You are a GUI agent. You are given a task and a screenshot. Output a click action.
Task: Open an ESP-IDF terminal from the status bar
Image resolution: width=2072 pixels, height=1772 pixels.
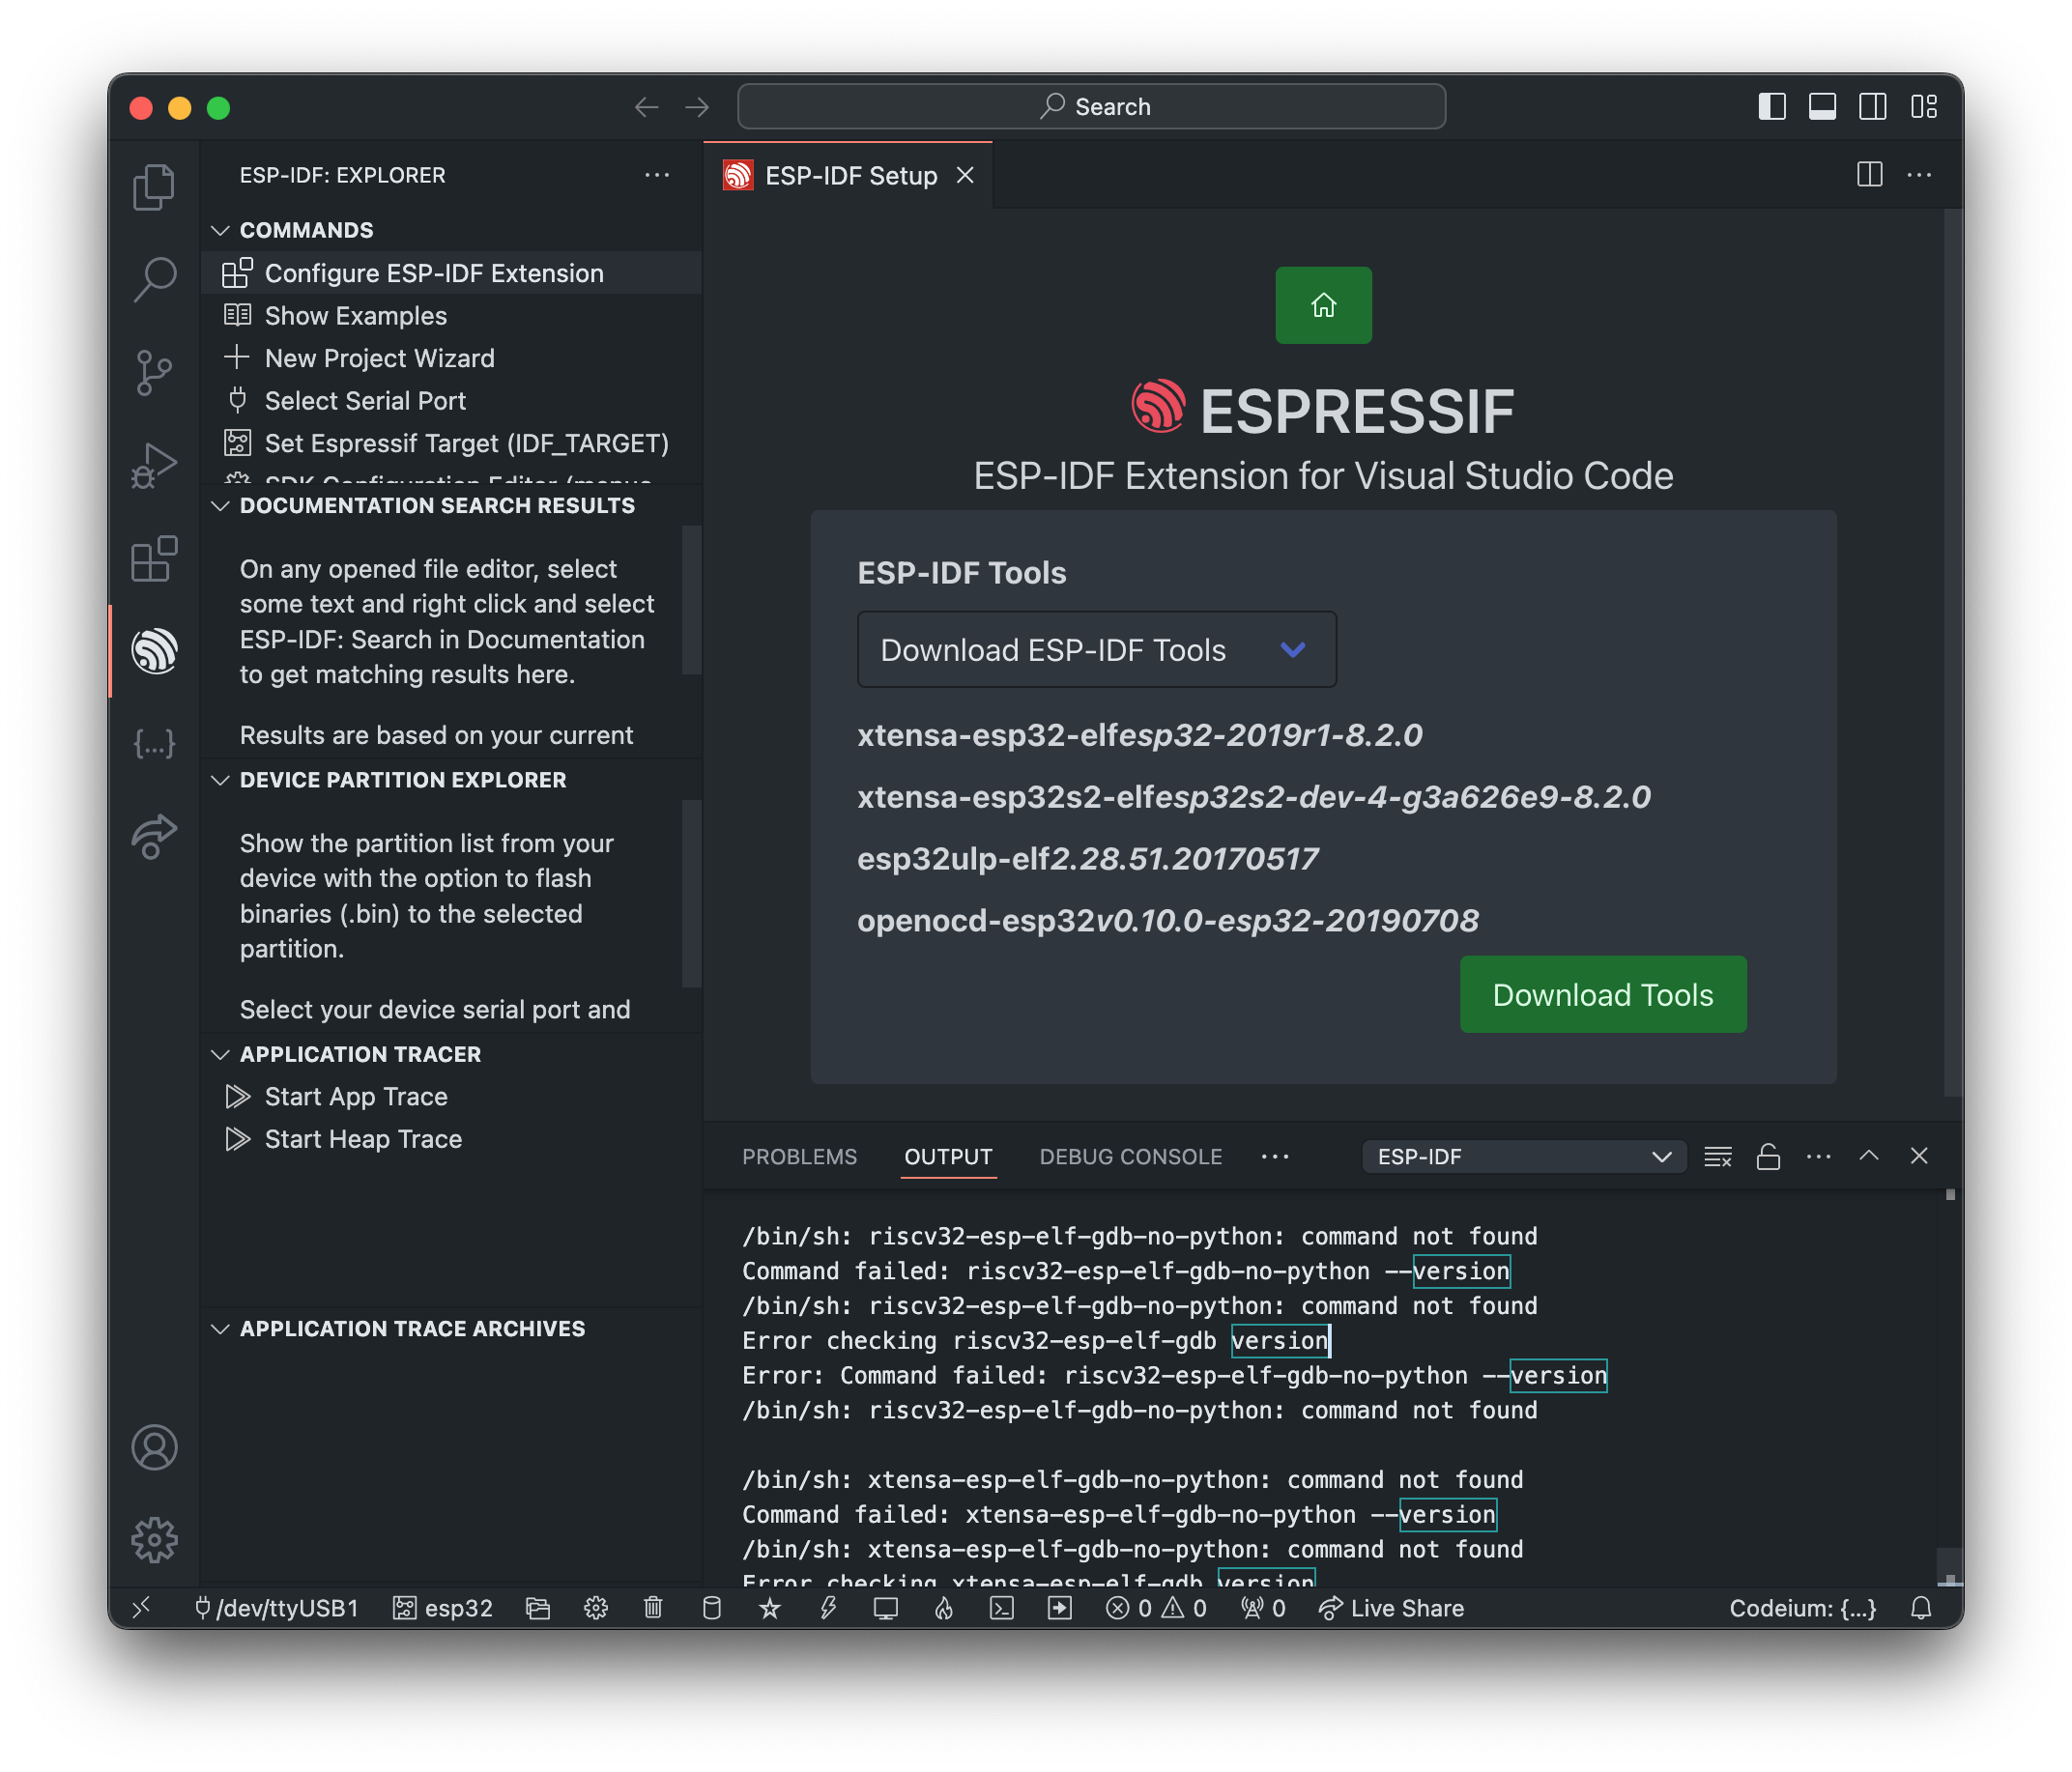[x=1002, y=1608]
